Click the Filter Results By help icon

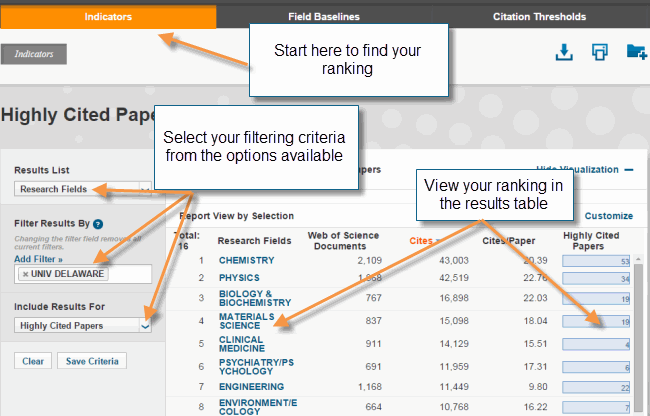98,224
